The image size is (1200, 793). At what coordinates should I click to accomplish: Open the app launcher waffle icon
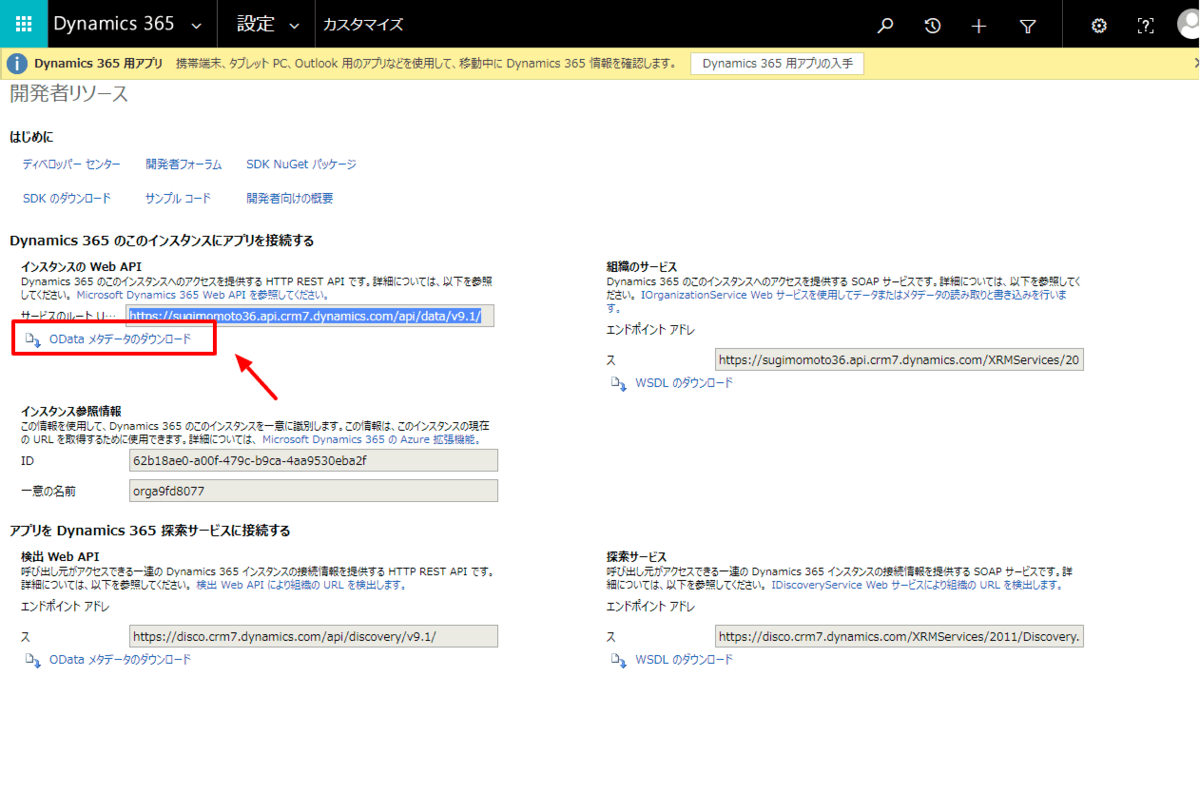[x=24, y=24]
